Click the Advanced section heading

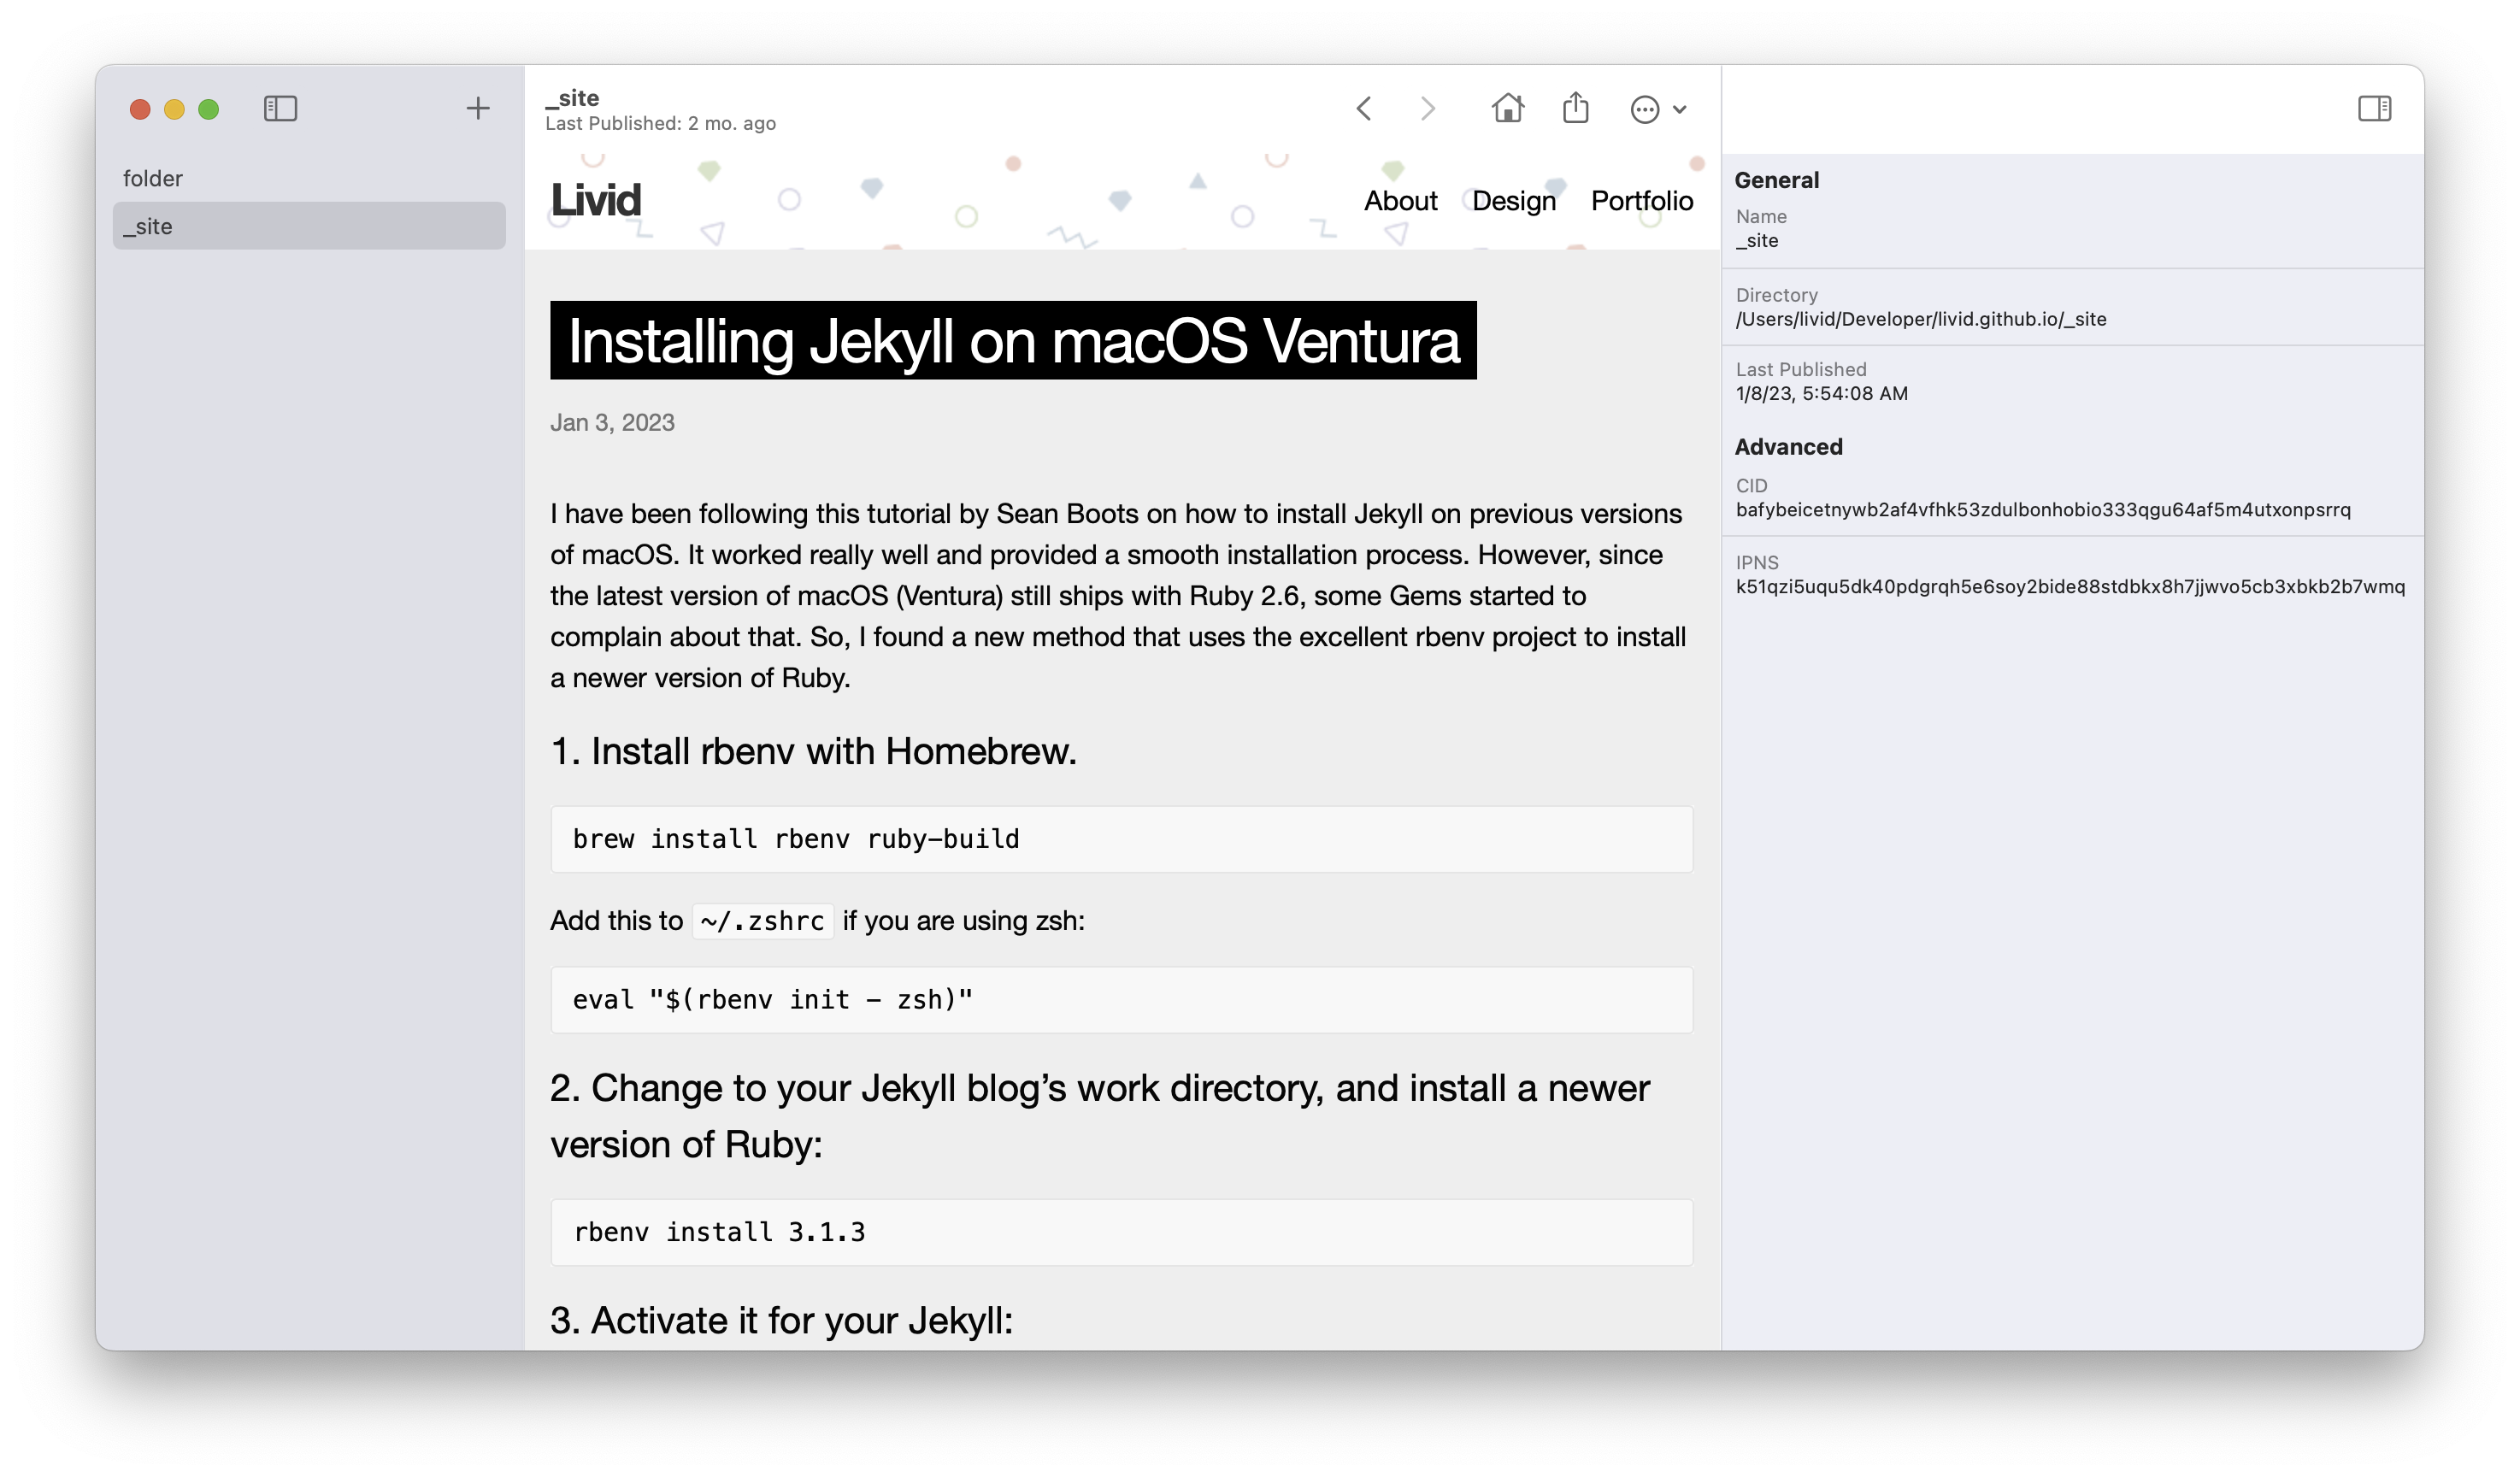pyautogui.click(x=1788, y=447)
